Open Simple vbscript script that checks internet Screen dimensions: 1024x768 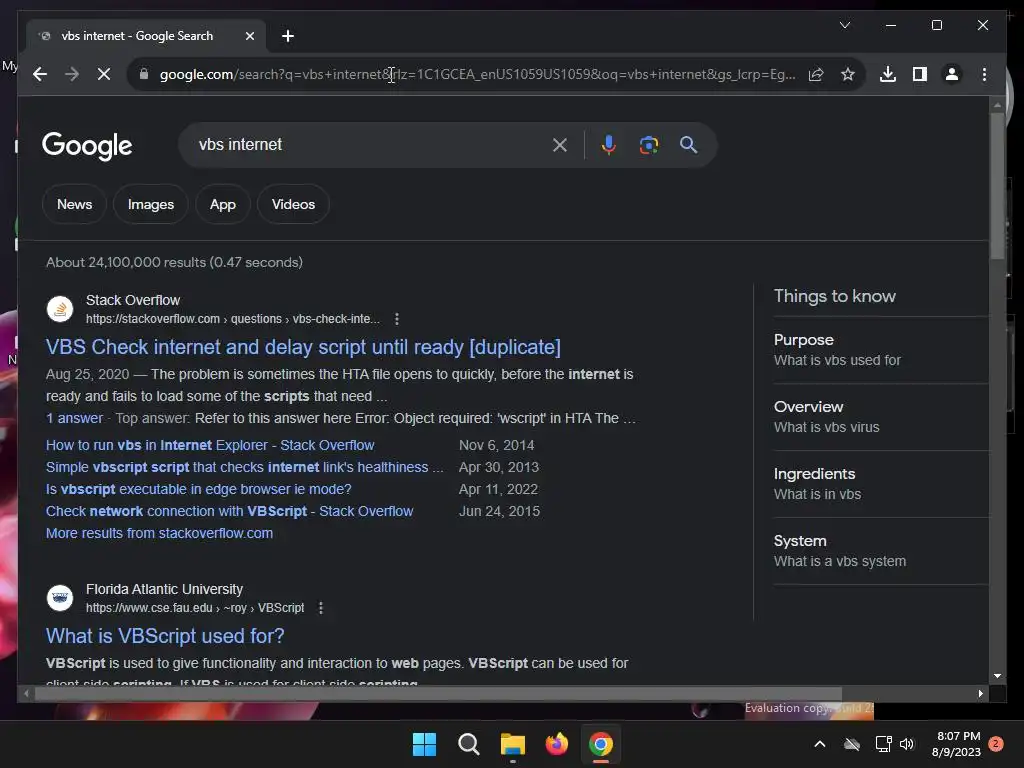pos(244,468)
